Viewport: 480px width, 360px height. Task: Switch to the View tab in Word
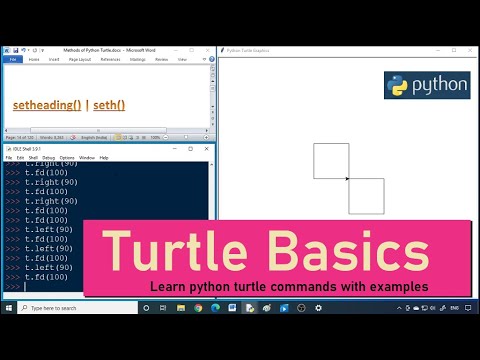[182, 59]
